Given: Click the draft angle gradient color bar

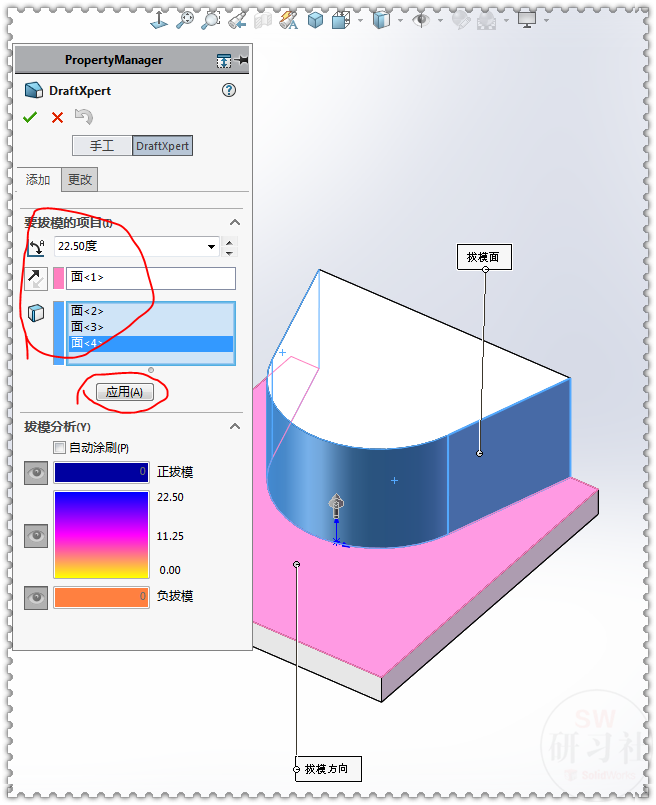Looking at the screenshot, I should point(101,534).
